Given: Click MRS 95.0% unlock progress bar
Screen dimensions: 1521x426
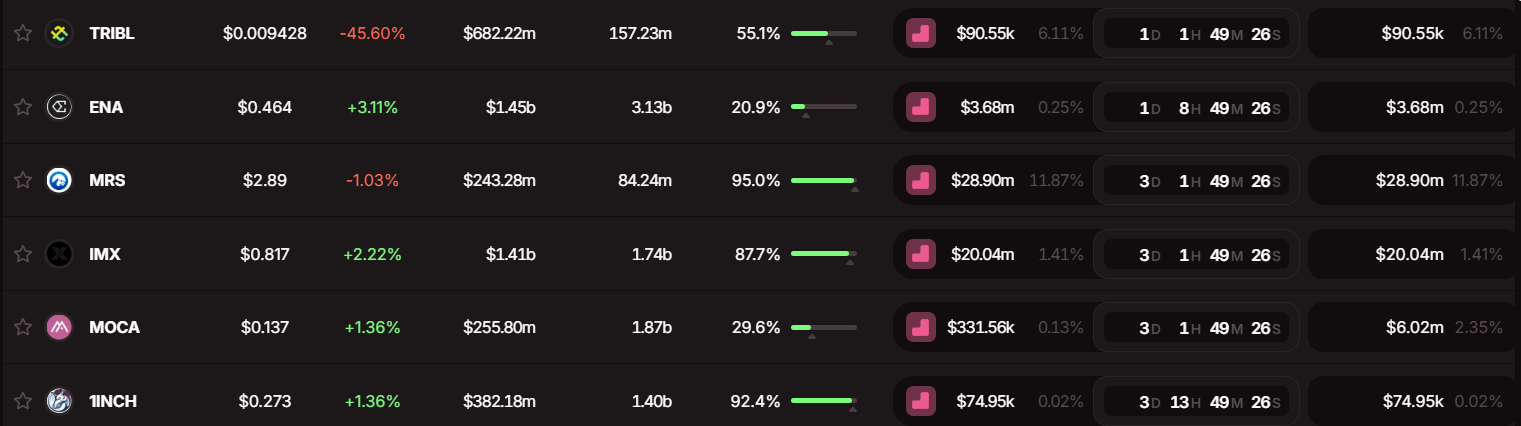Looking at the screenshot, I should (x=824, y=181).
